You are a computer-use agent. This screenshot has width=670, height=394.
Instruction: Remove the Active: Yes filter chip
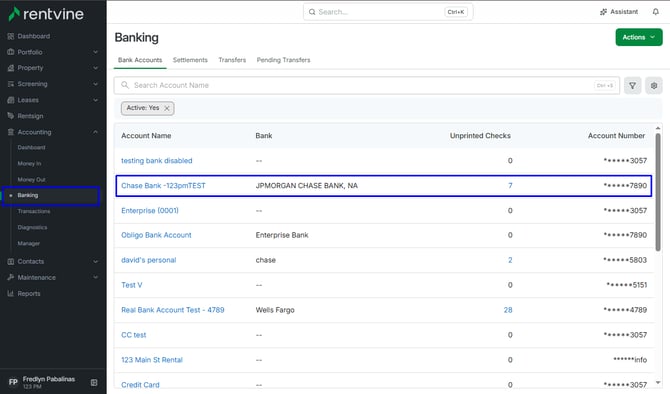tap(167, 108)
